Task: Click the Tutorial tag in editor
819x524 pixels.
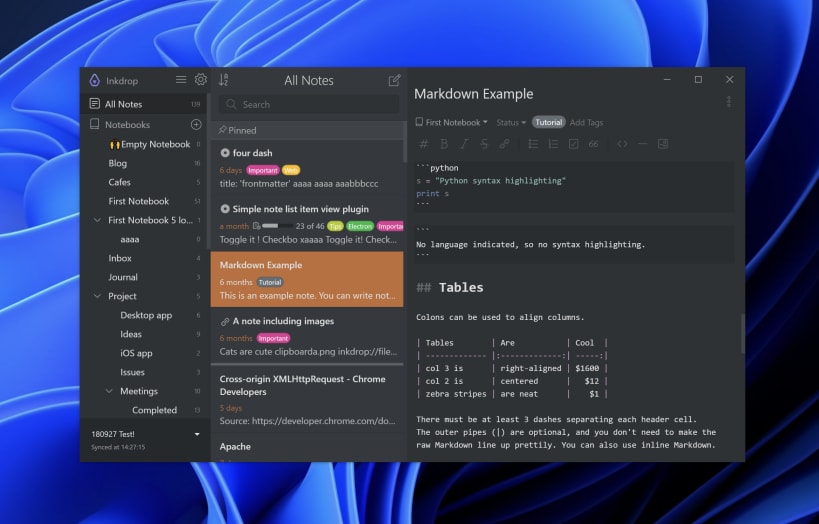Action: click(x=548, y=122)
